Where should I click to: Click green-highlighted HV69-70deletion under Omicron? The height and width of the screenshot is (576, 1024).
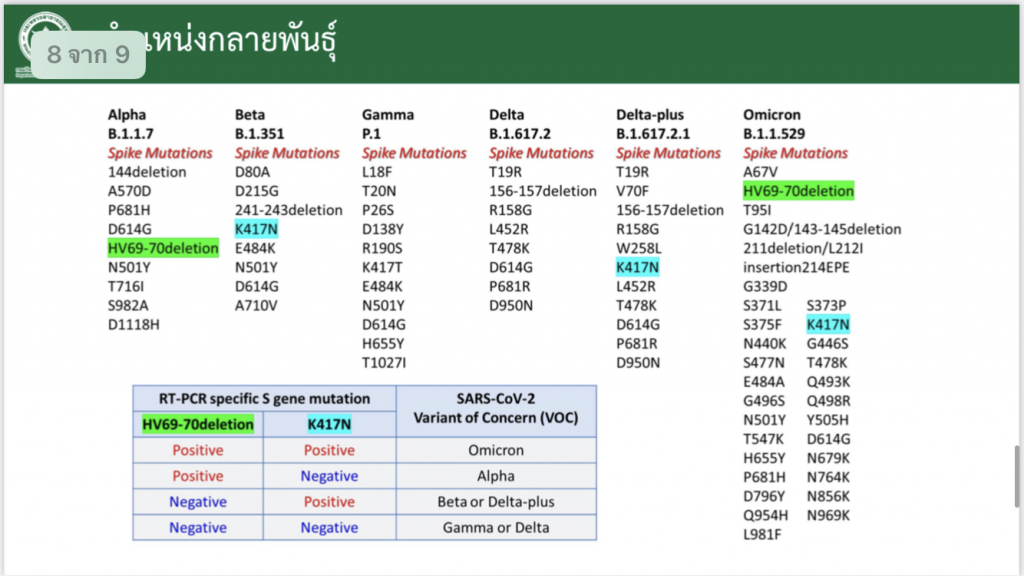pyautogui.click(x=798, y=191)
